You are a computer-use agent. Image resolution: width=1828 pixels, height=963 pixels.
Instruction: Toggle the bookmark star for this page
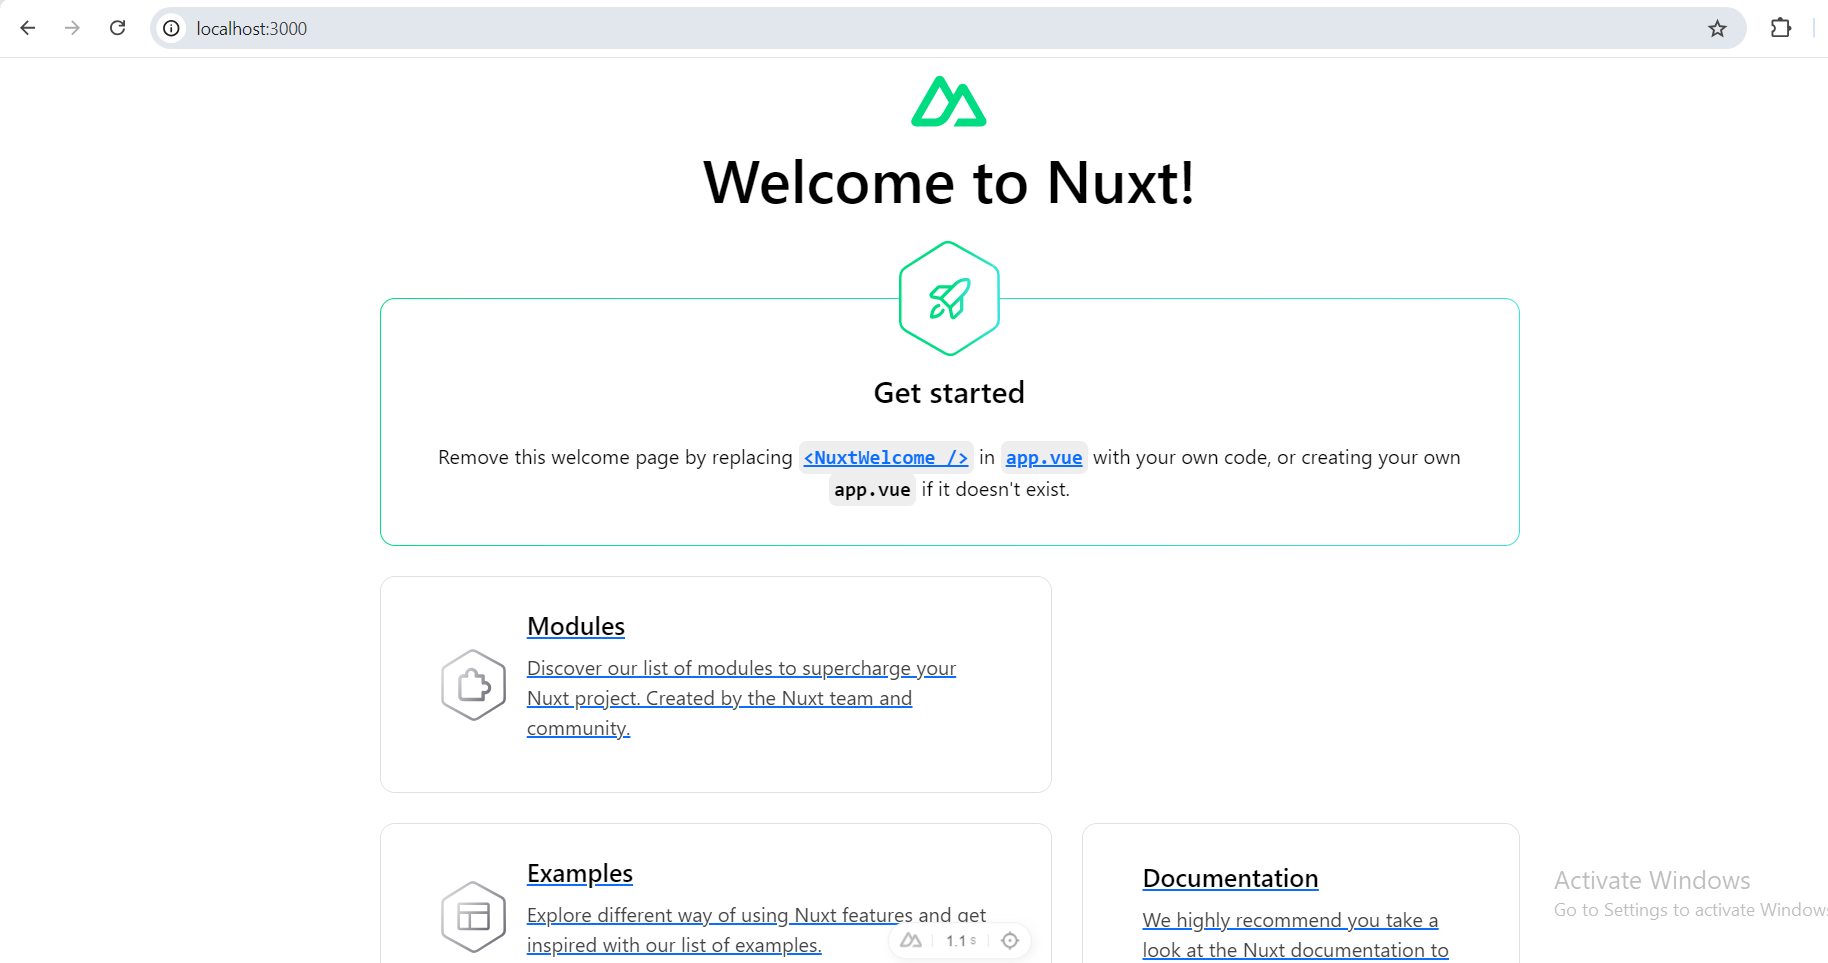tap(1719, 28)
